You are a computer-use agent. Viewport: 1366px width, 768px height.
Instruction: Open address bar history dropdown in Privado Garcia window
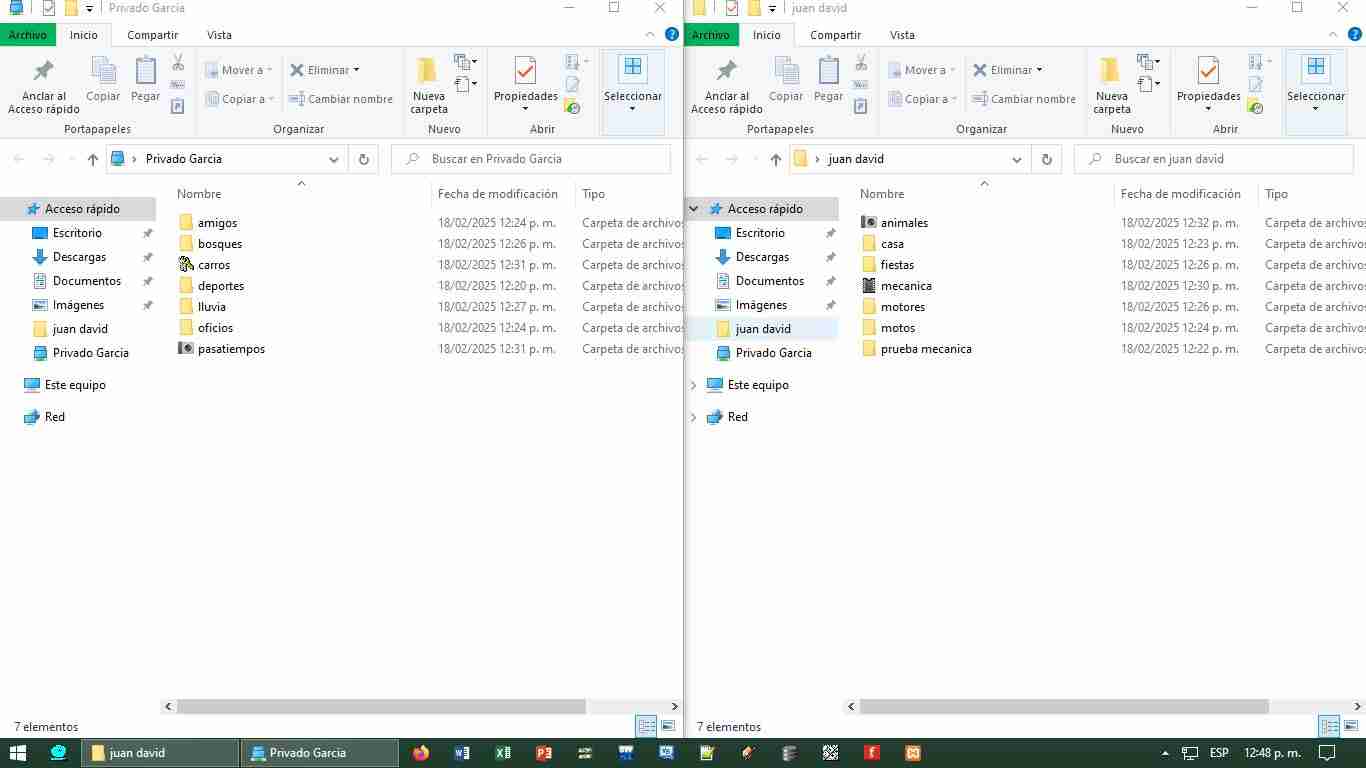pos(334,159)
